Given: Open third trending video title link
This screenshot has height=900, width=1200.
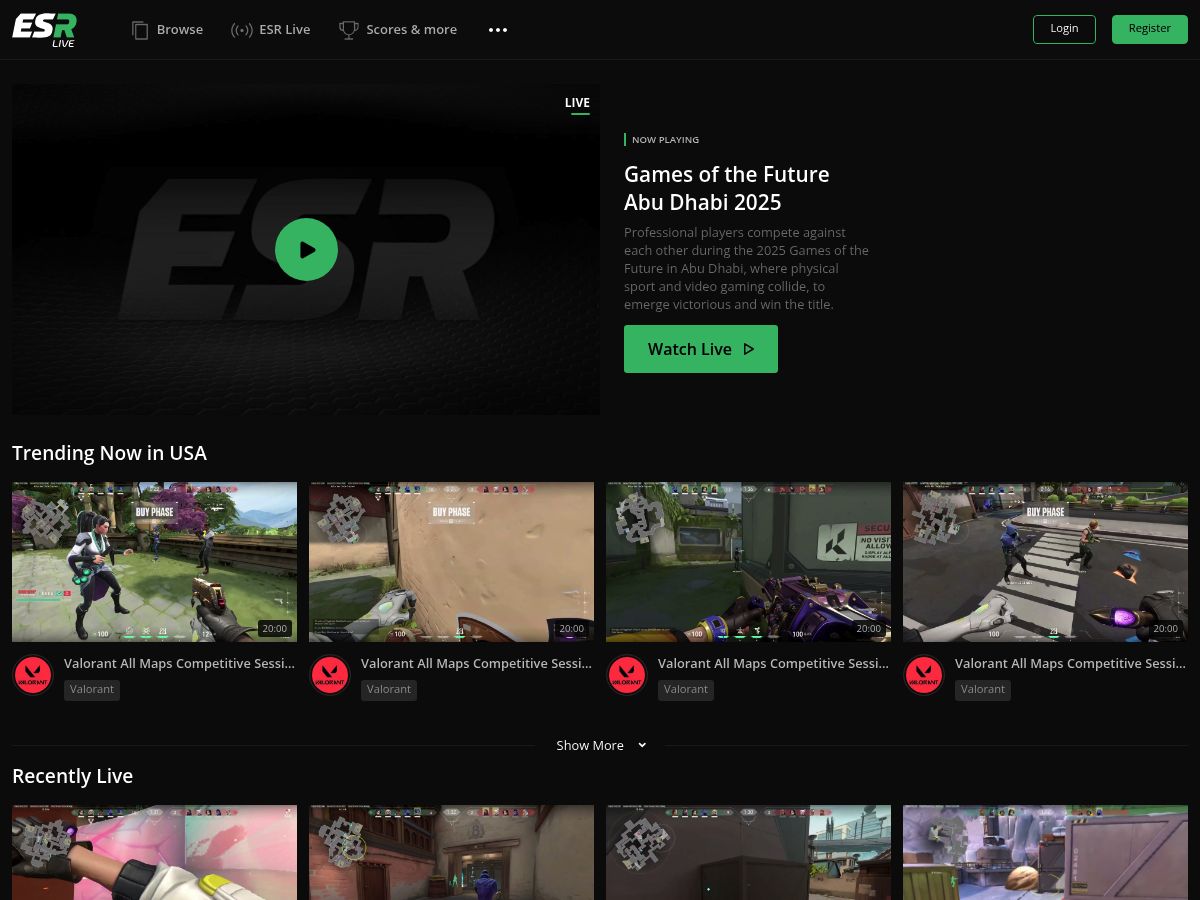Looking at the screenshot, I should pos(773,663).
